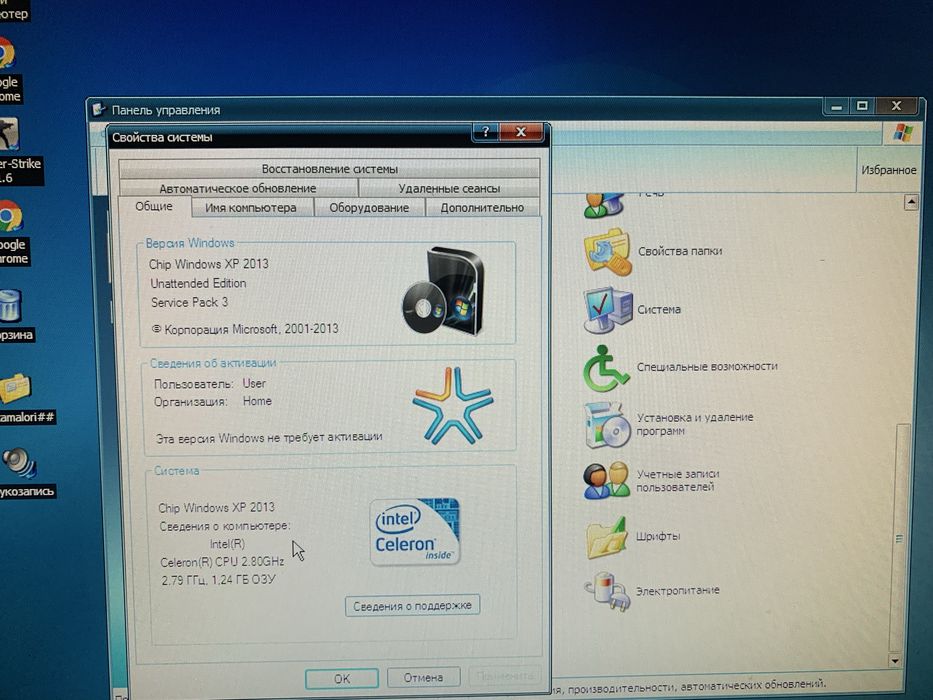The image size is (933, 700).
Task: Click the 2.79 ГГц, 1.24 ГБ ОЗУ text
Action: (x=218, y=580)
